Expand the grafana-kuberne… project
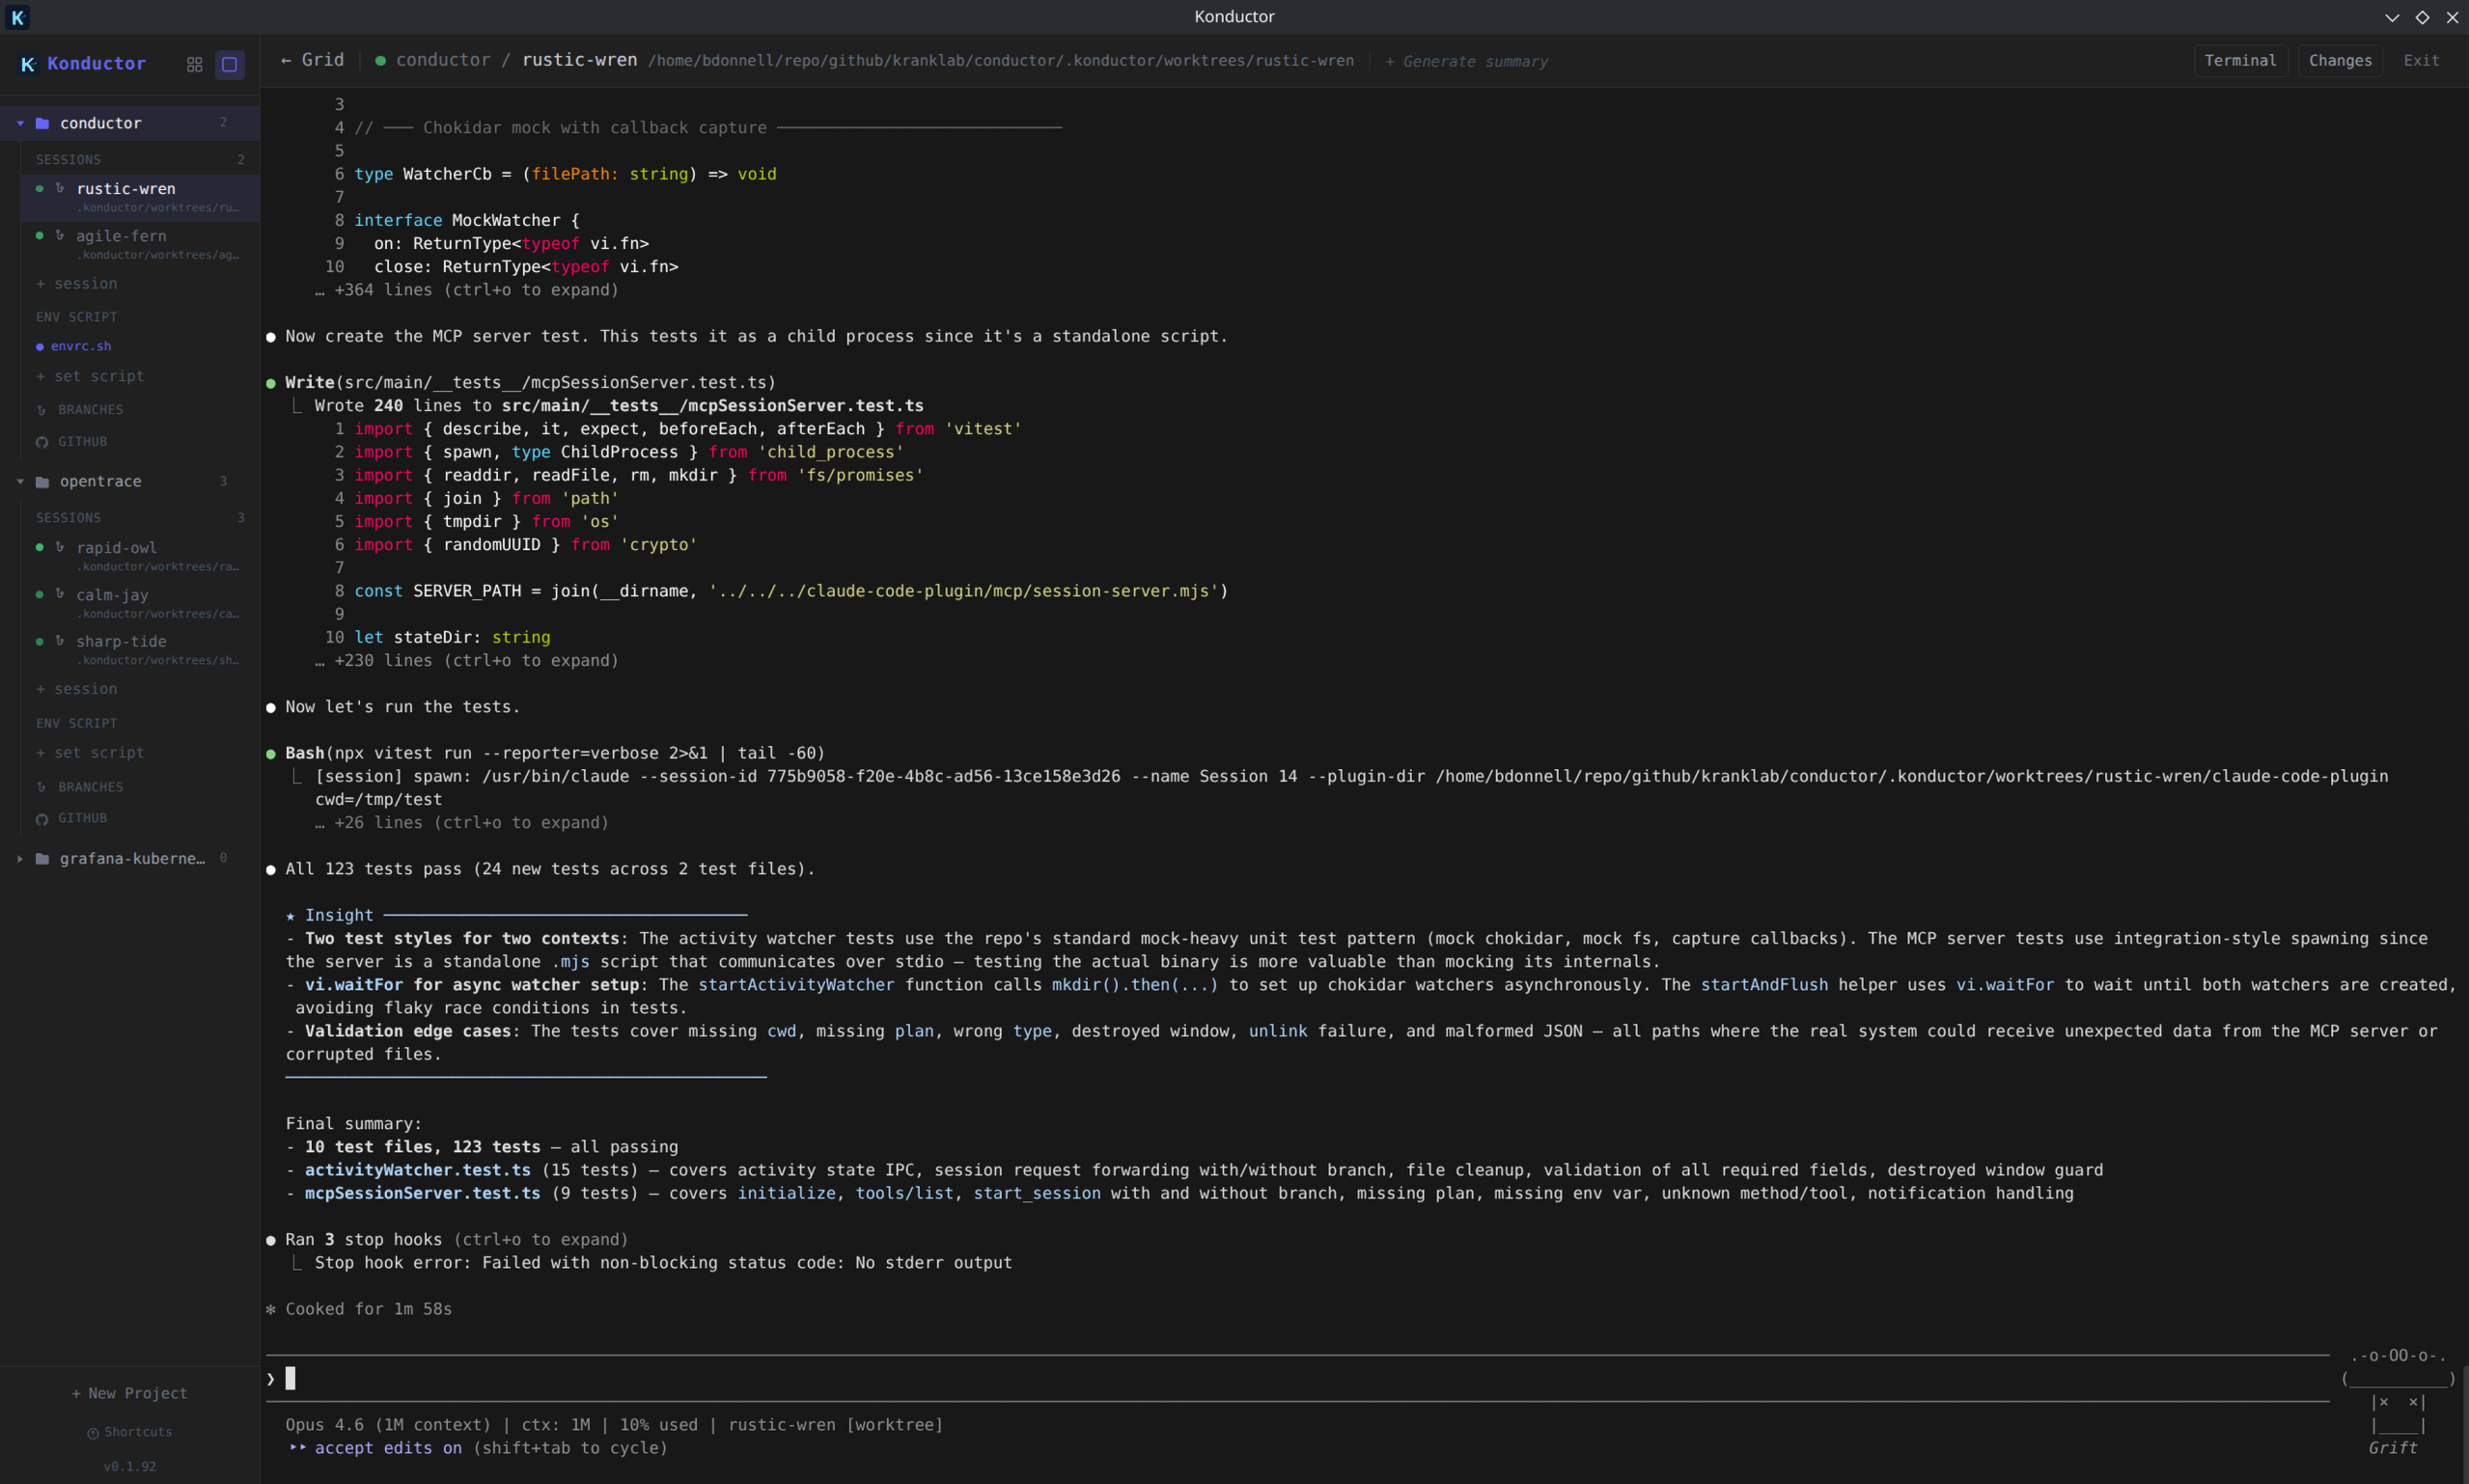 [x=20, y=859]
